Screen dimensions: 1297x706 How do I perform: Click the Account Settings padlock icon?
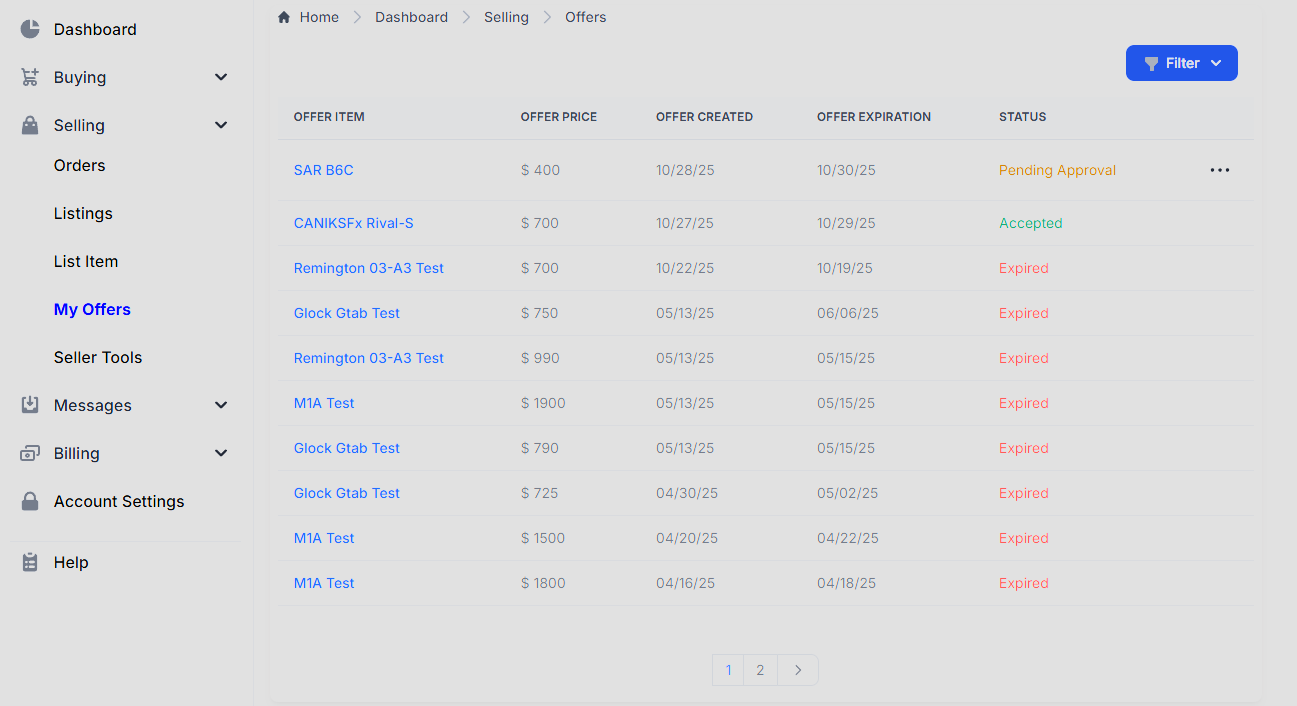point(30,500)
